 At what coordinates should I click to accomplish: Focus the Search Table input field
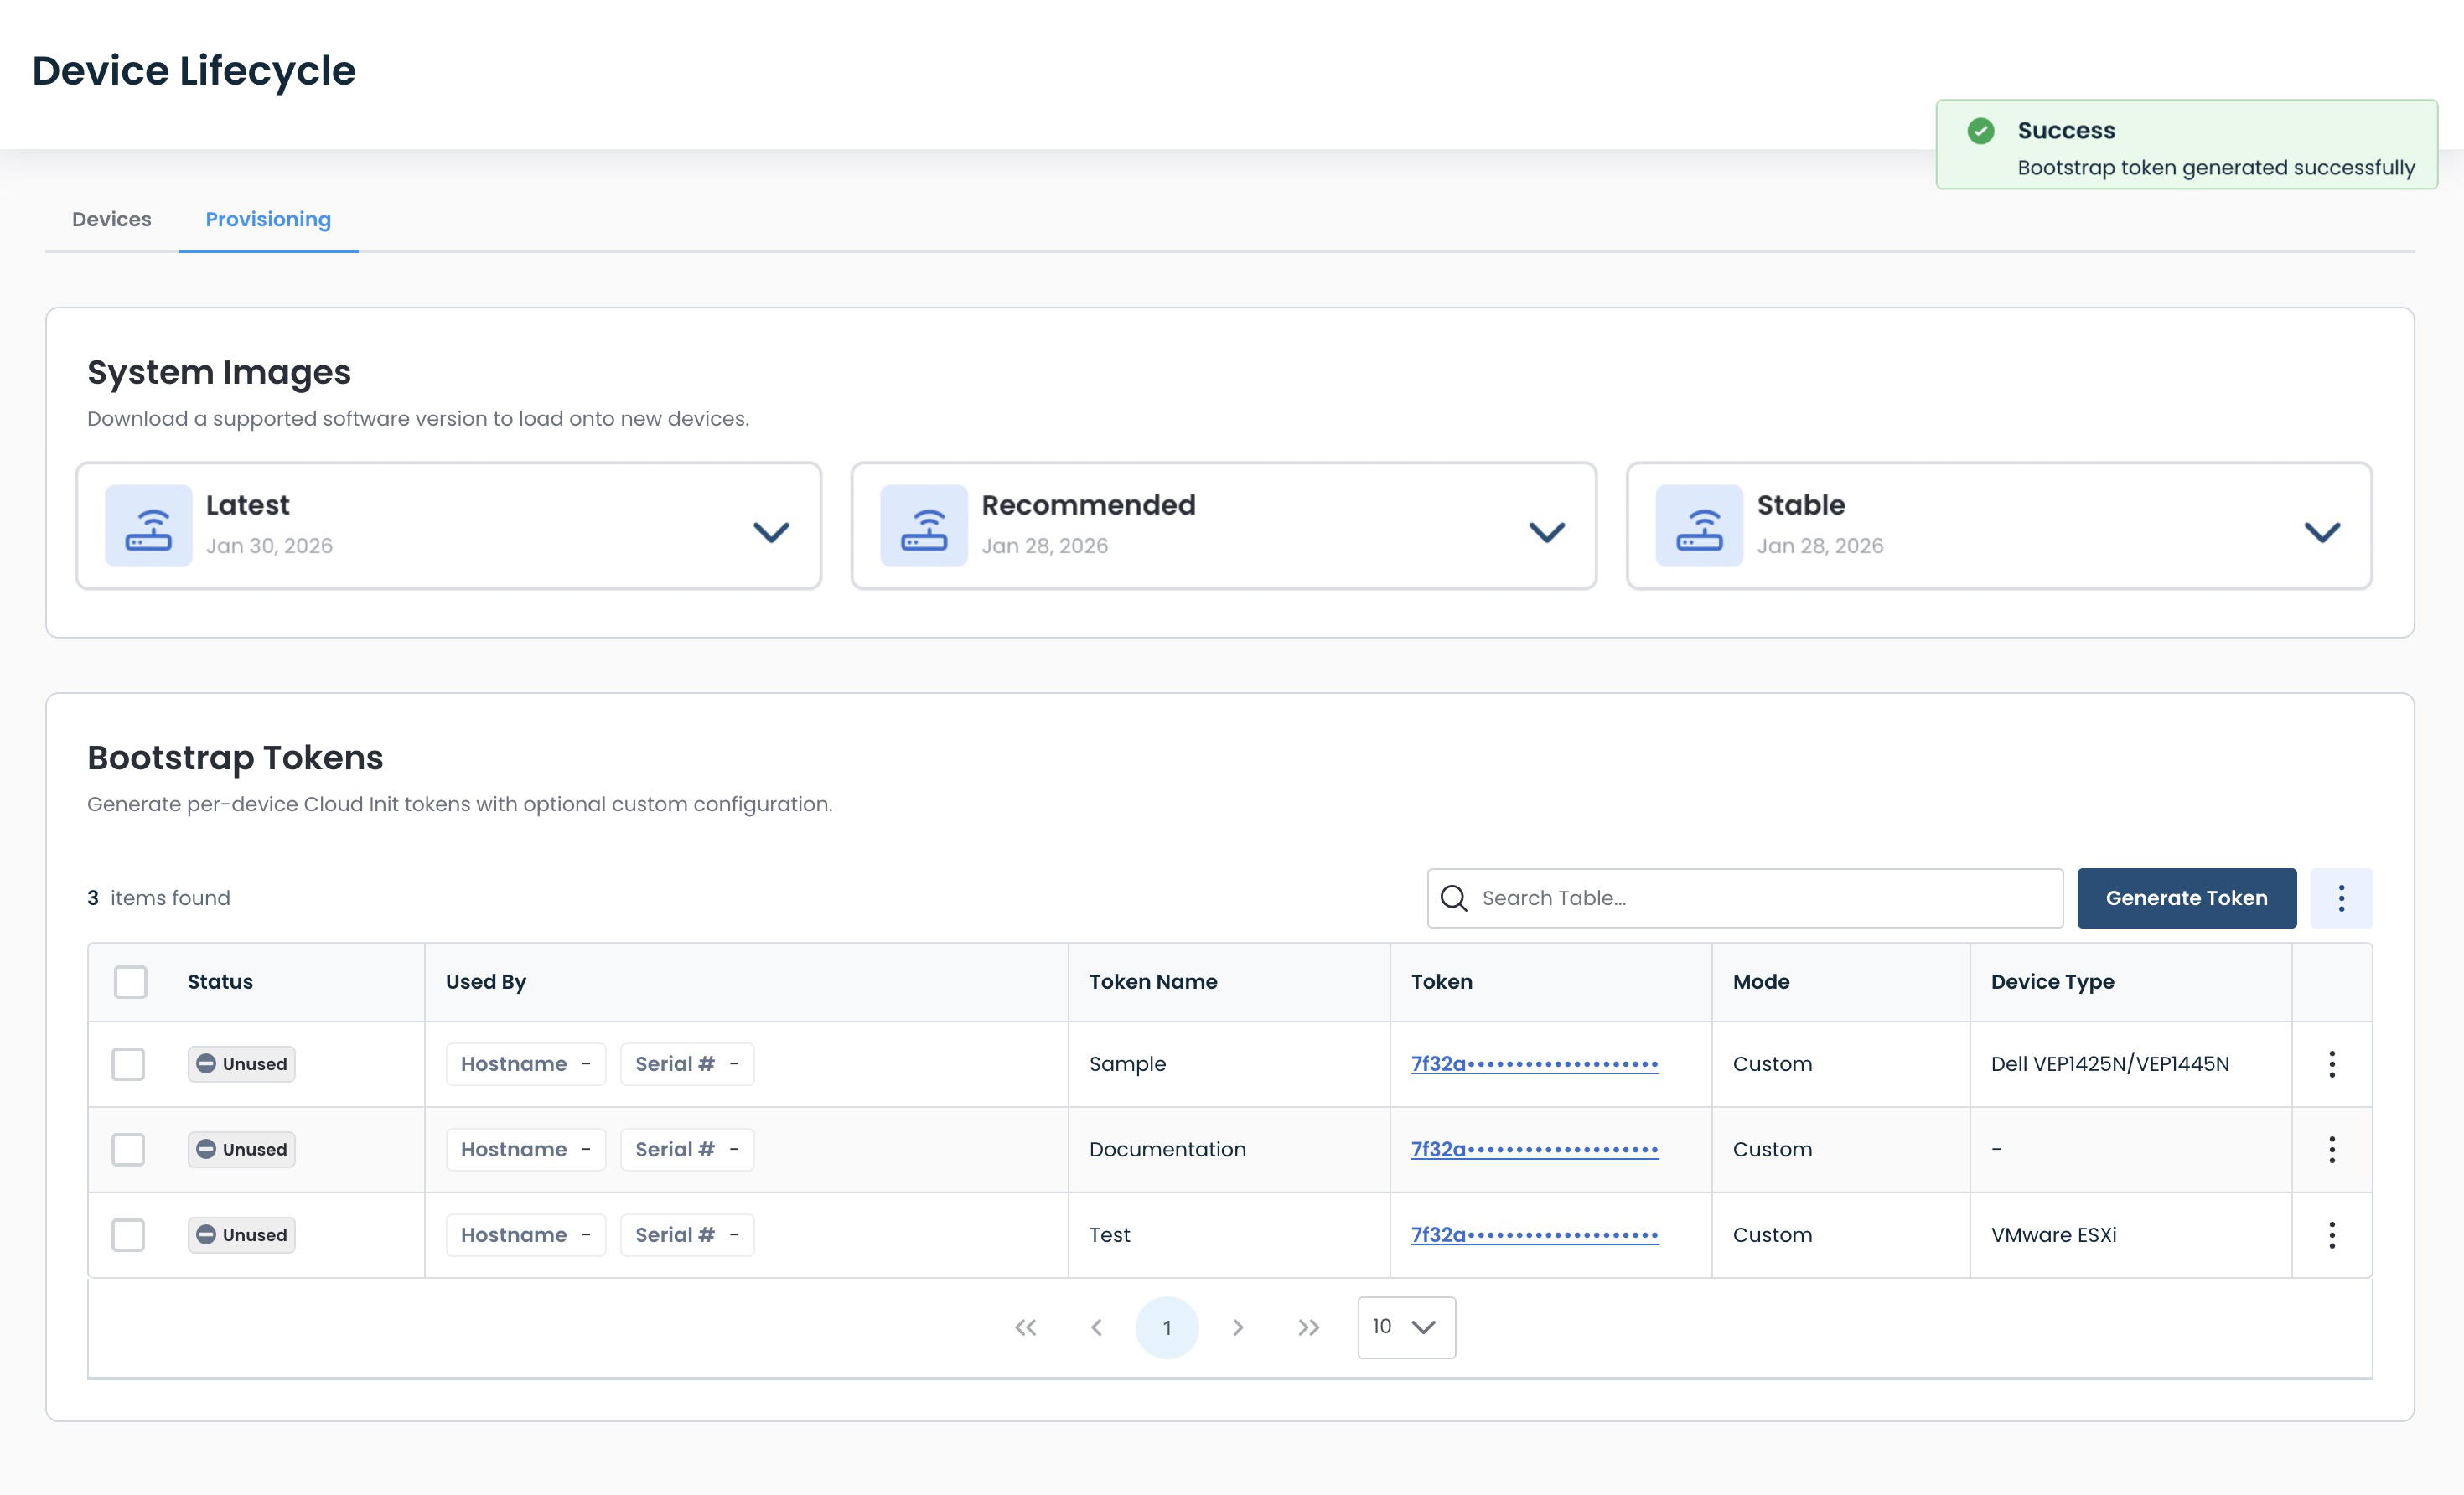1745,898
